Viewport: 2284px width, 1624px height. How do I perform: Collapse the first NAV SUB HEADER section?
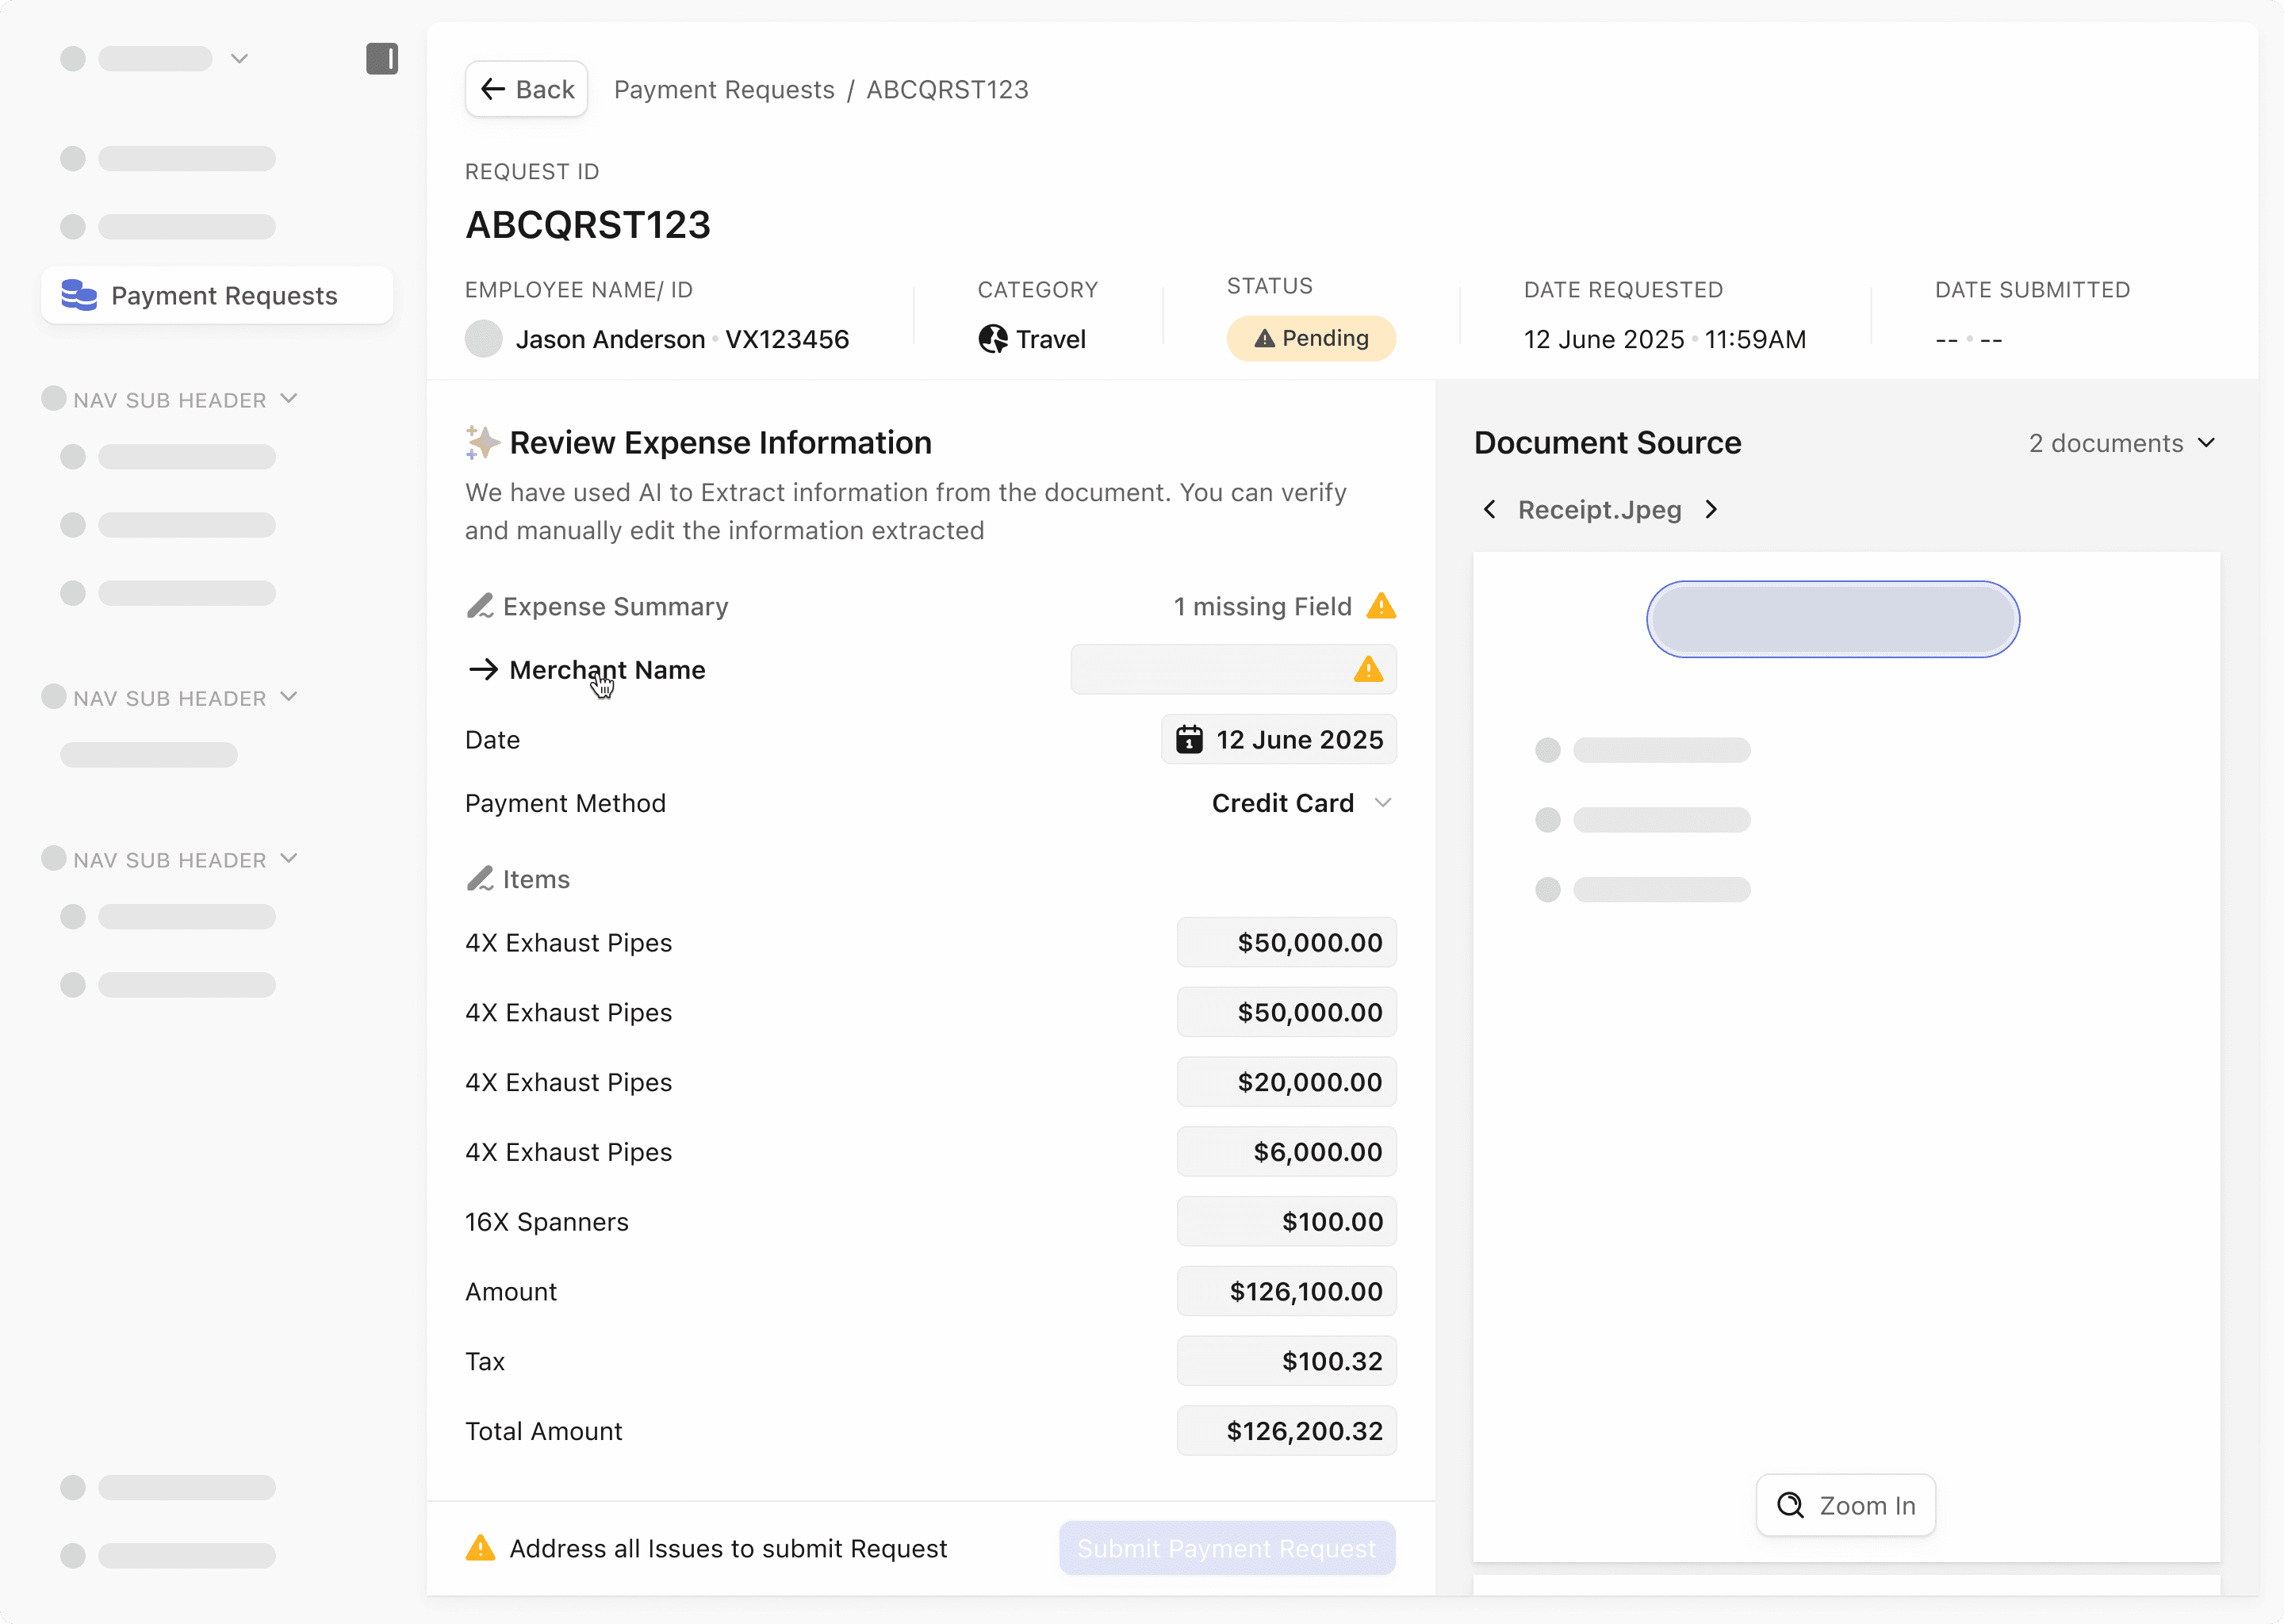(x=289, y=399)
